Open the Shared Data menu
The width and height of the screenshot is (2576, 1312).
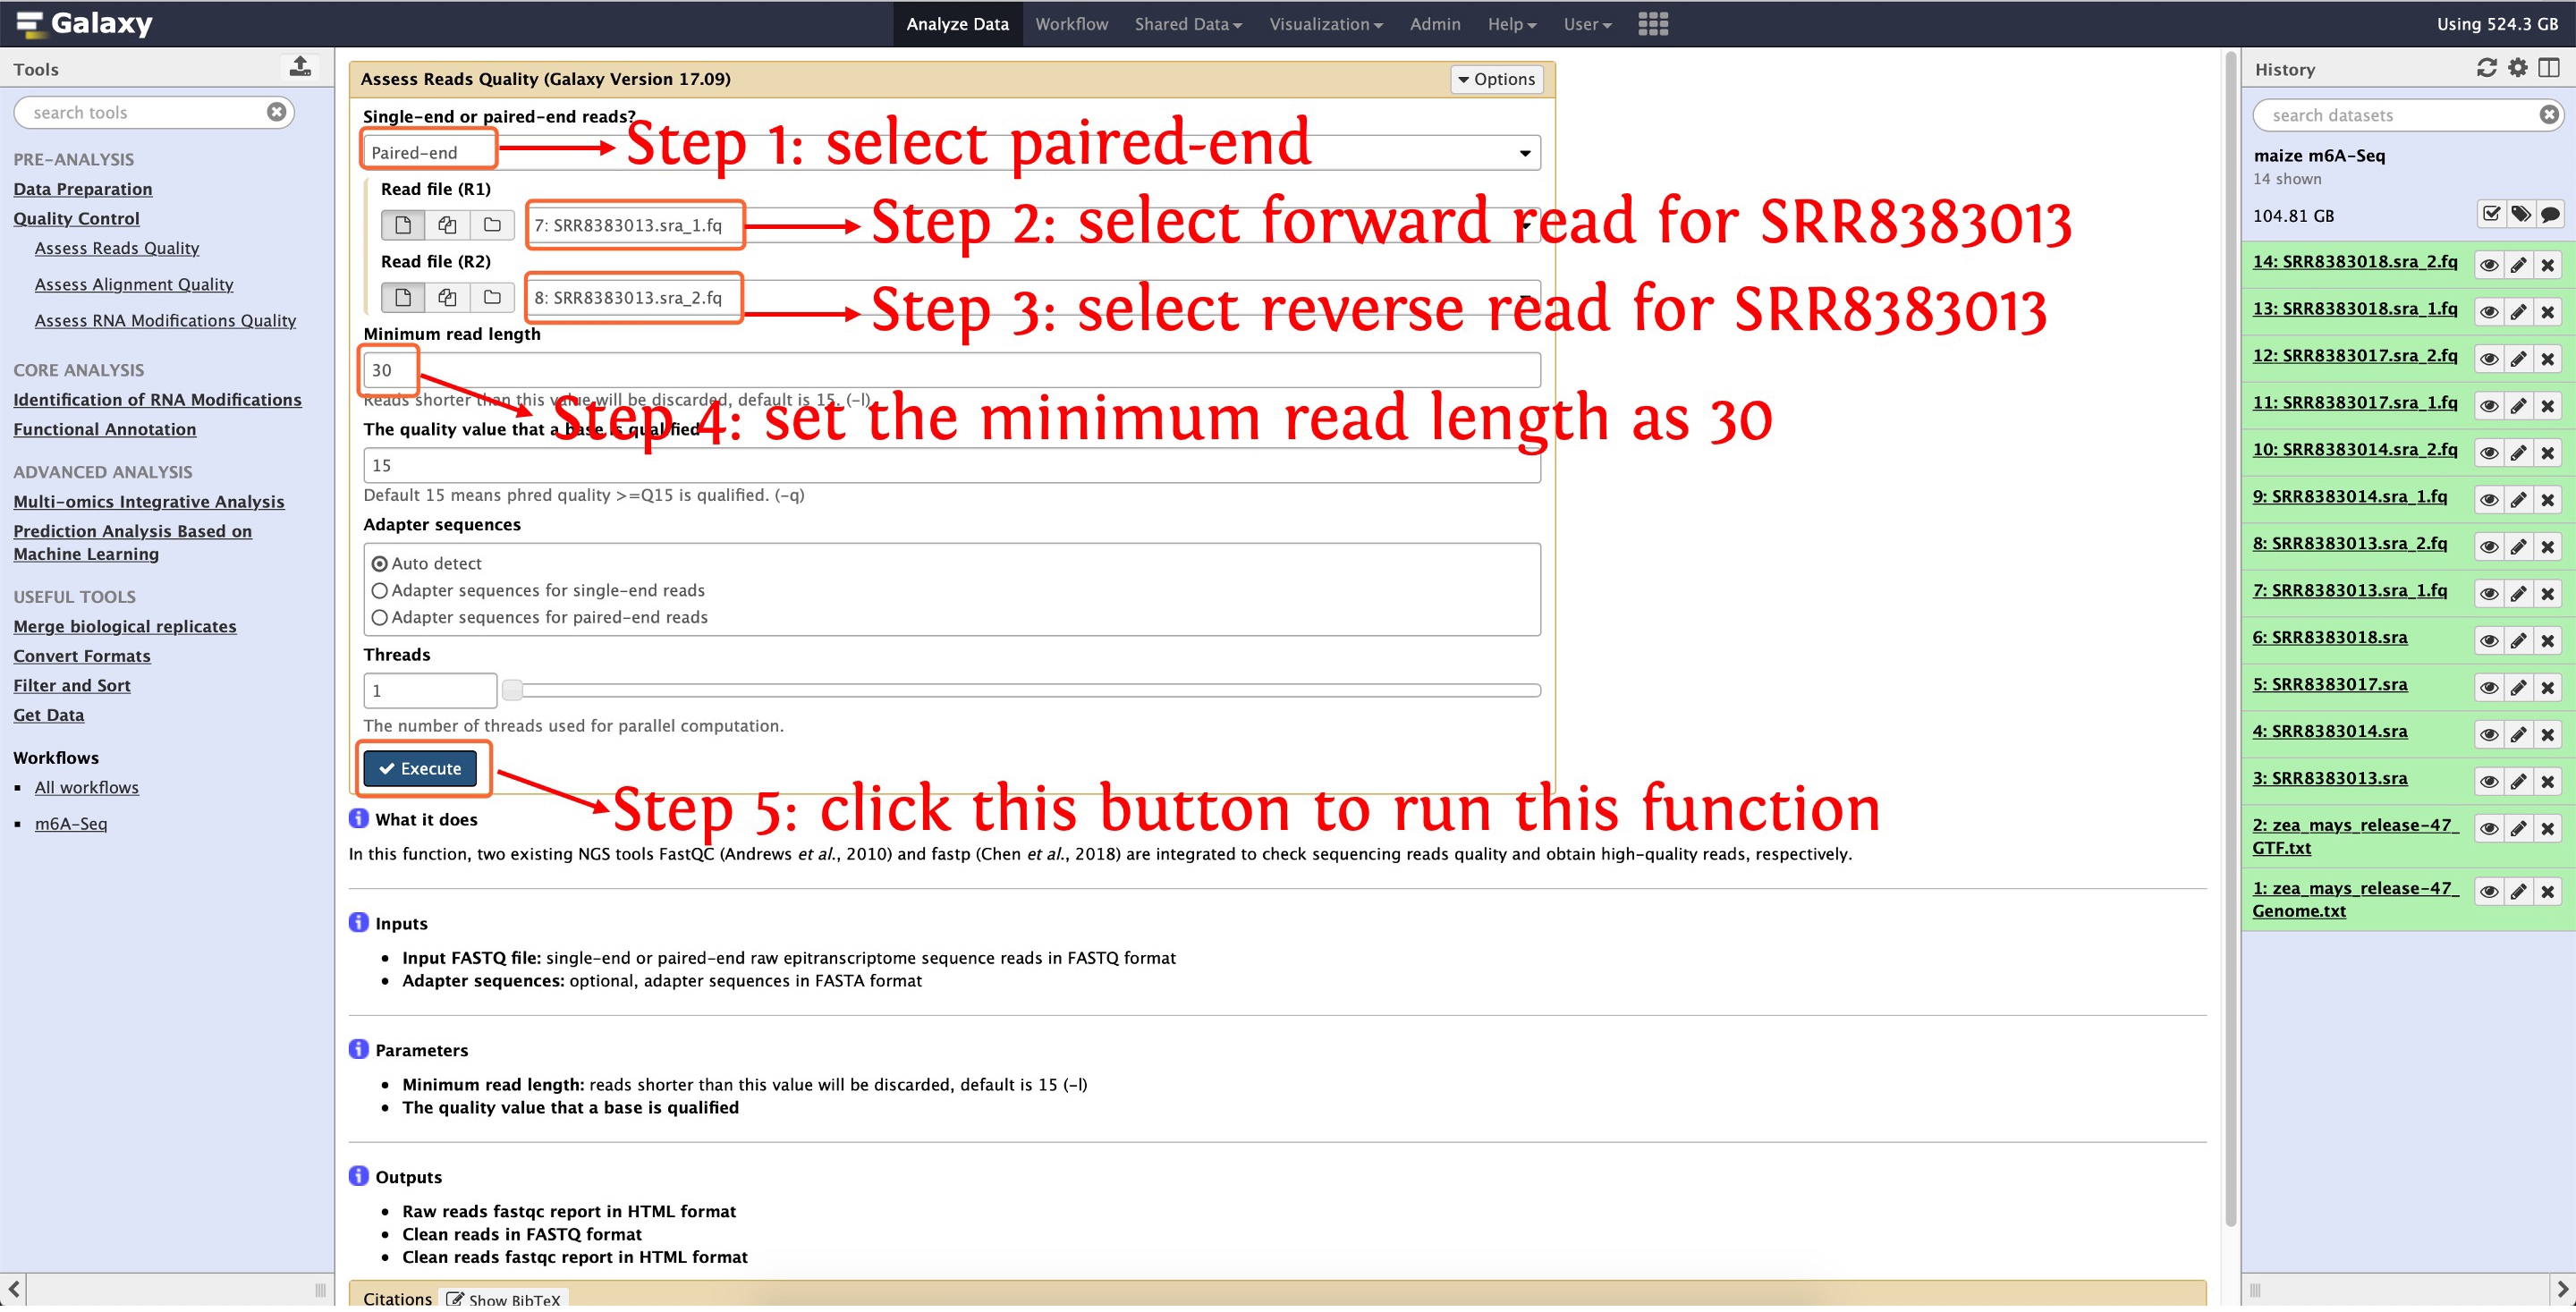point(1187,24)
